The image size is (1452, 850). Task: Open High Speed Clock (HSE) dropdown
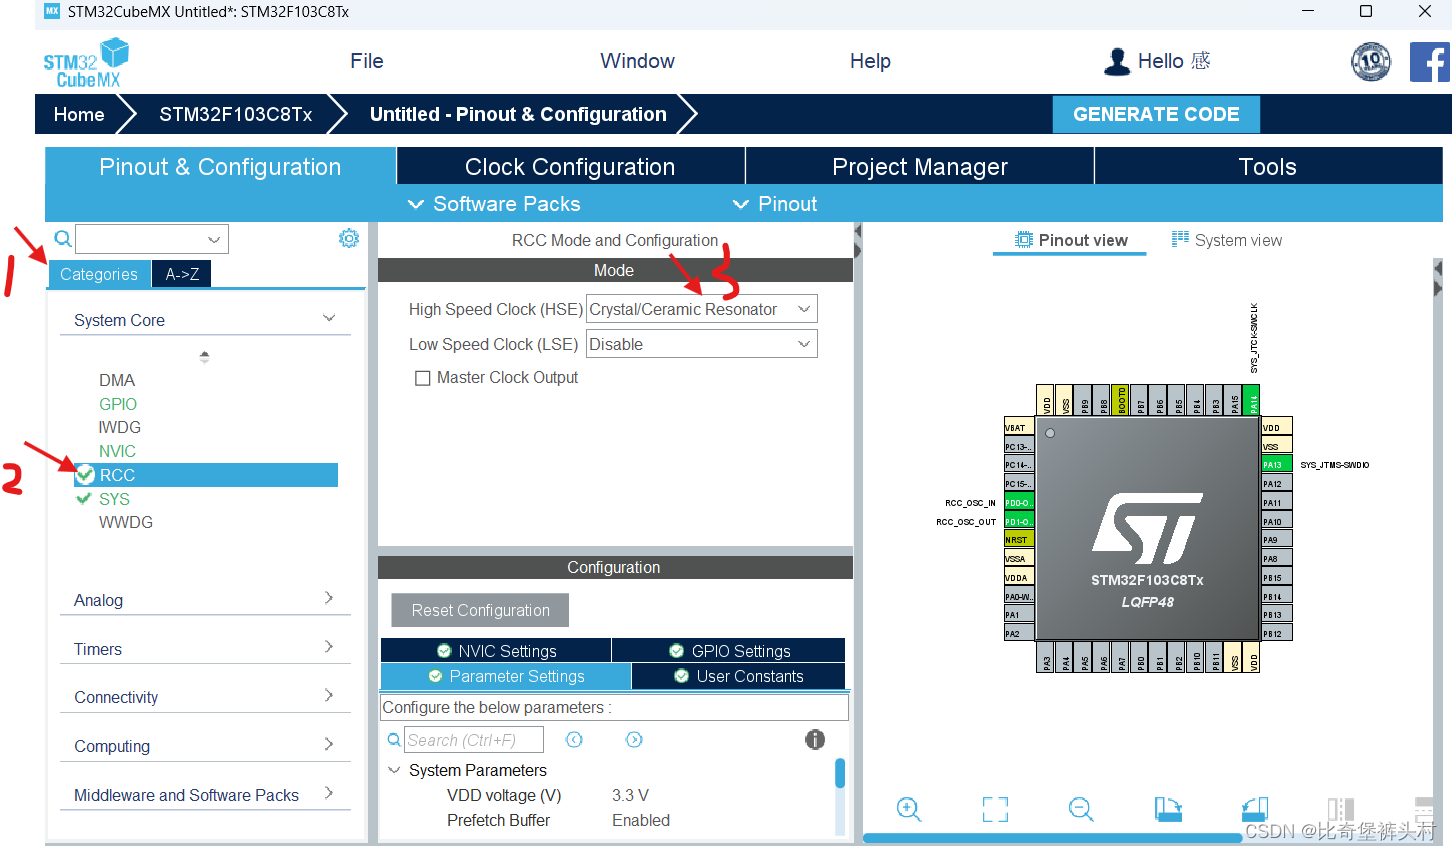(701, 309)
